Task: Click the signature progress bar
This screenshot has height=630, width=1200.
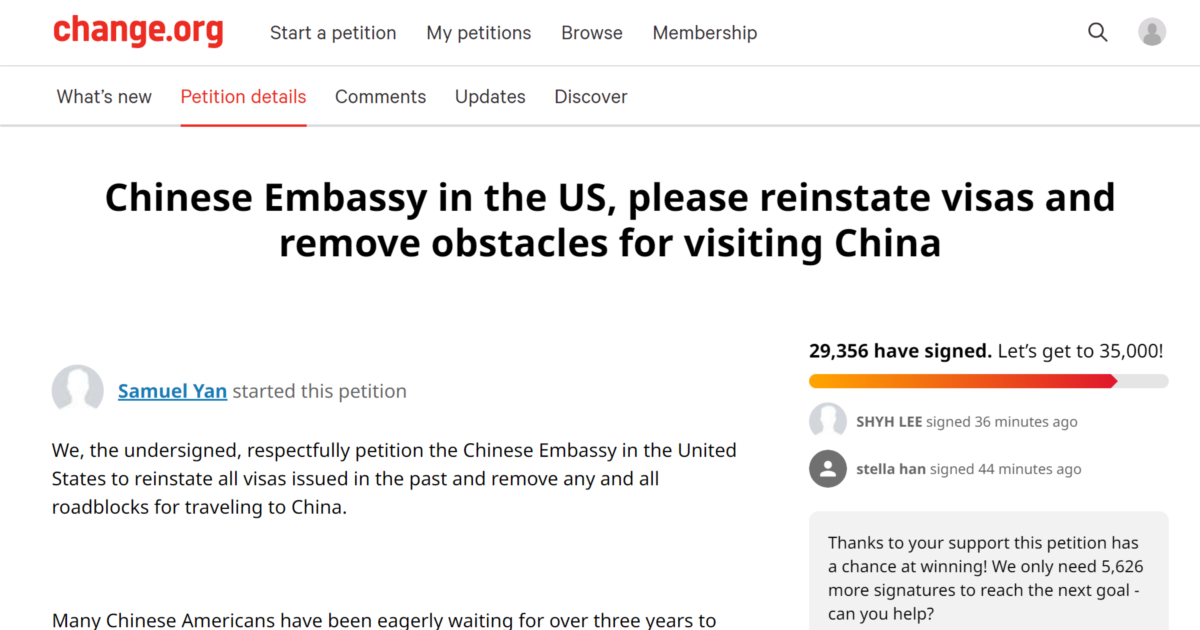Action: [988, 381]
